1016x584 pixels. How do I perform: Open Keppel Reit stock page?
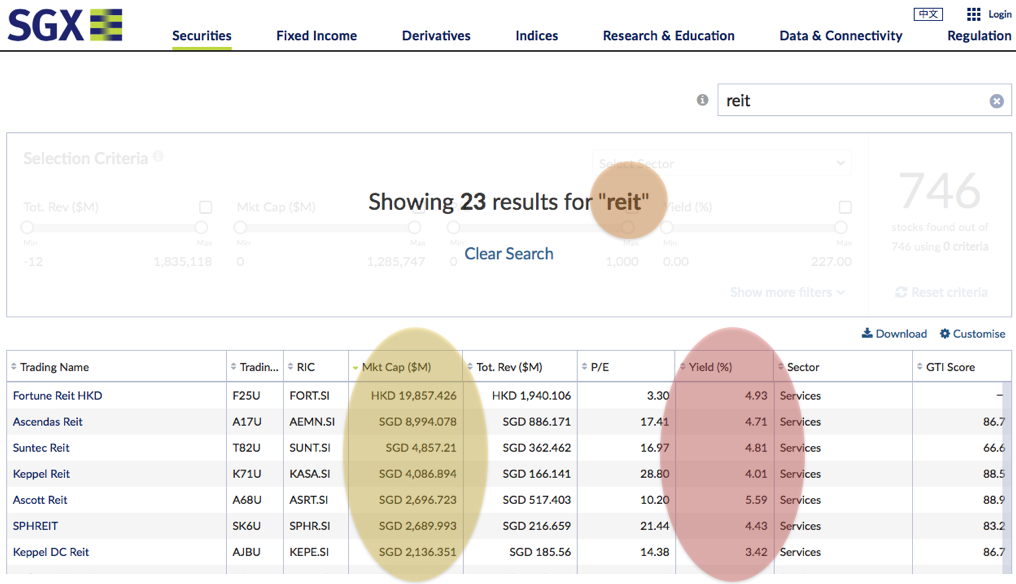(x=41, y=474)
